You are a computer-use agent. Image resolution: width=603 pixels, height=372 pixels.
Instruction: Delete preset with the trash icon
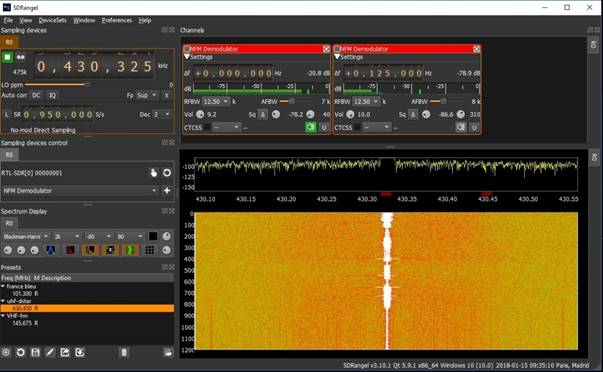click(124, 352)
